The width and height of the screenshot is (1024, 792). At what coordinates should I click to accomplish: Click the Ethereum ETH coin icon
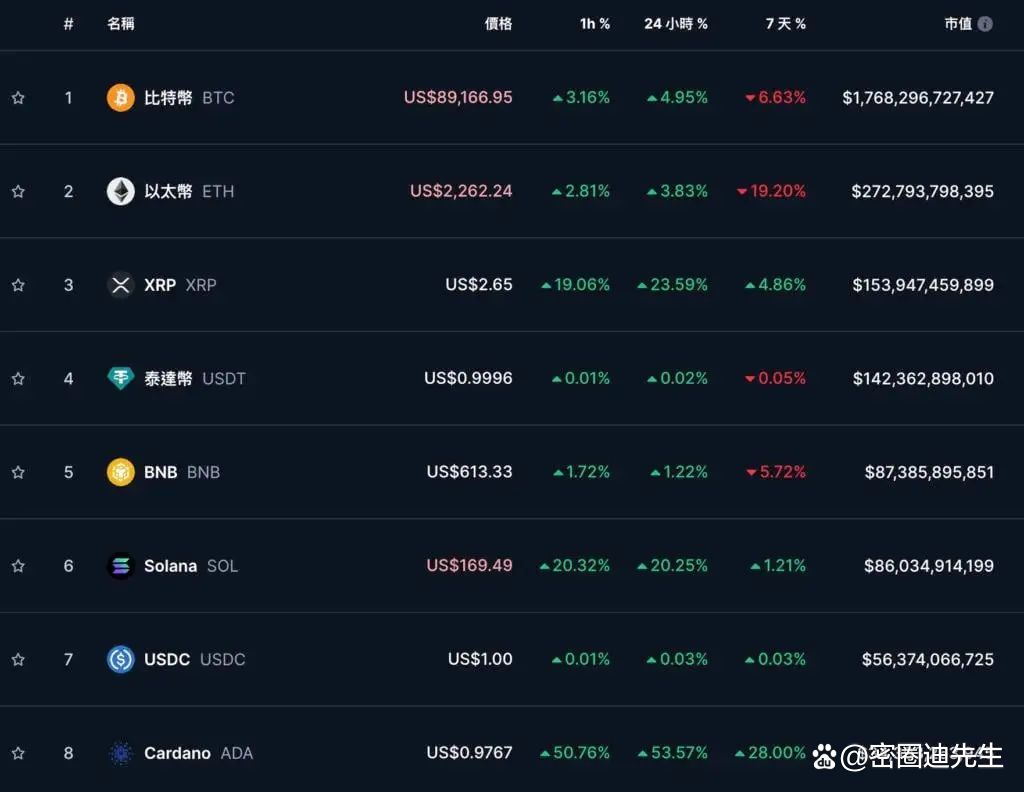click(x=120, y=191)
